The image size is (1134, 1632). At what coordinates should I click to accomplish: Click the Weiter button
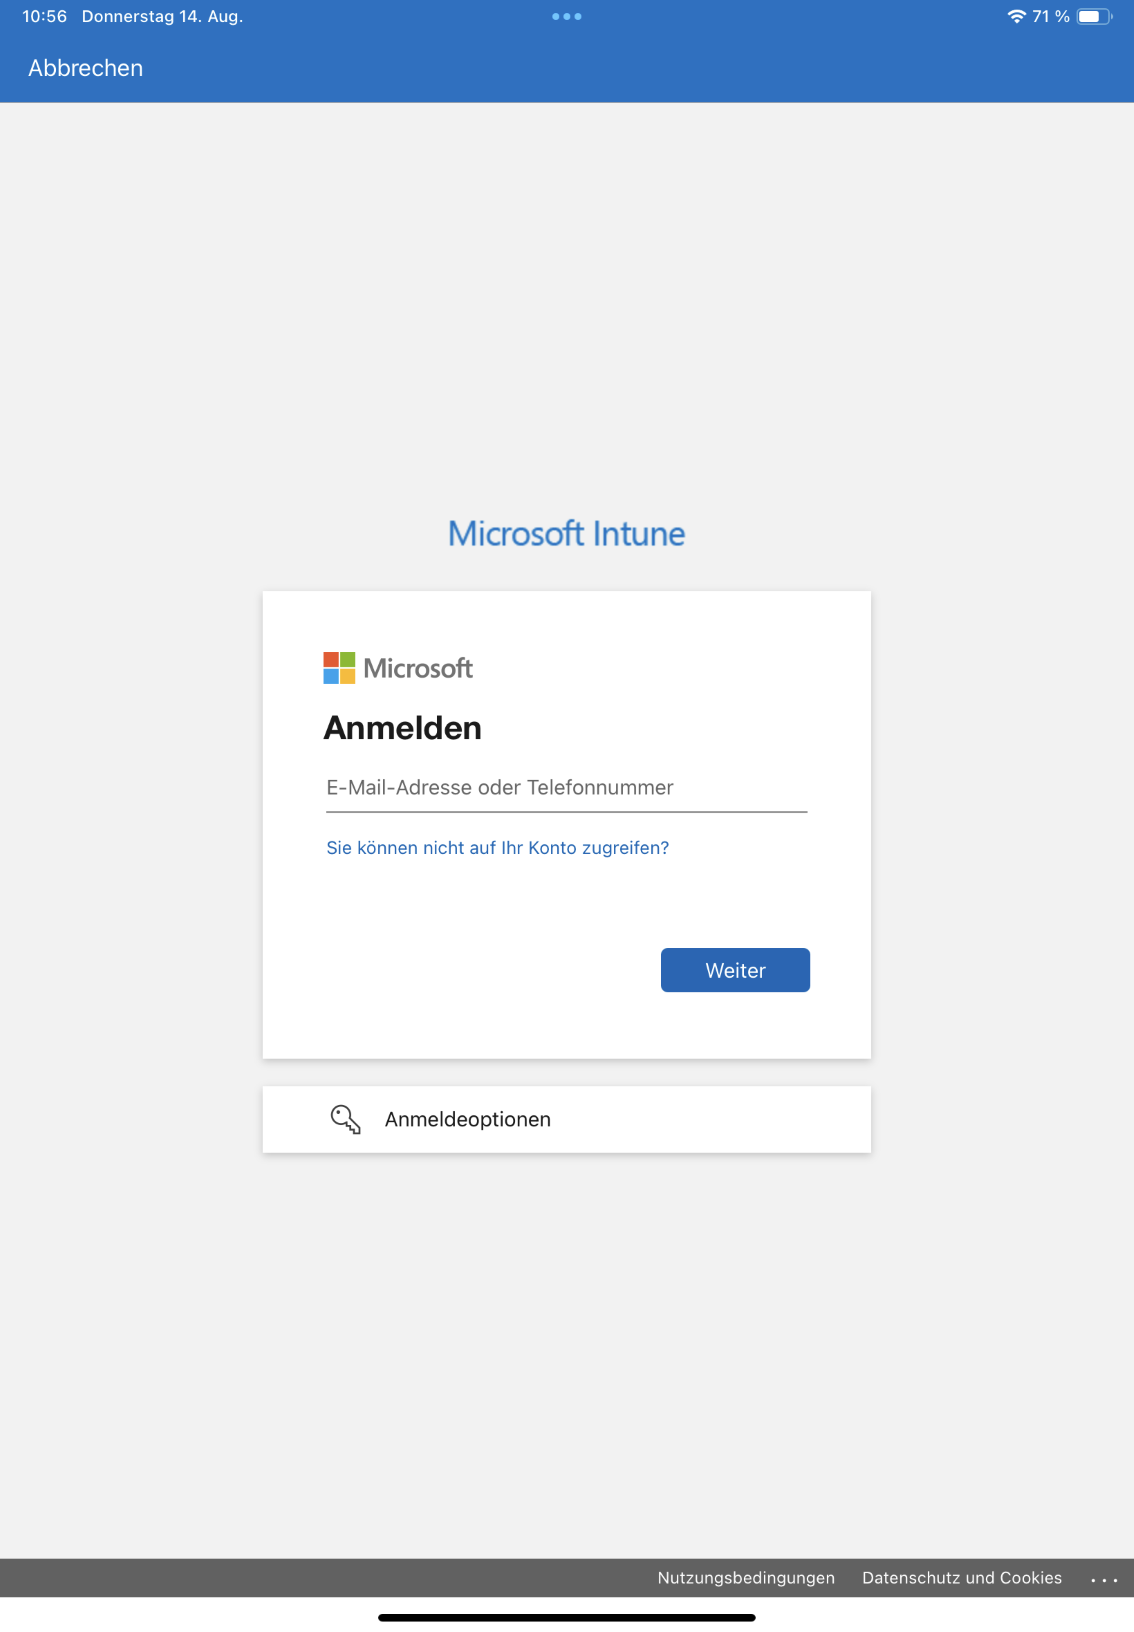(735, 970)
